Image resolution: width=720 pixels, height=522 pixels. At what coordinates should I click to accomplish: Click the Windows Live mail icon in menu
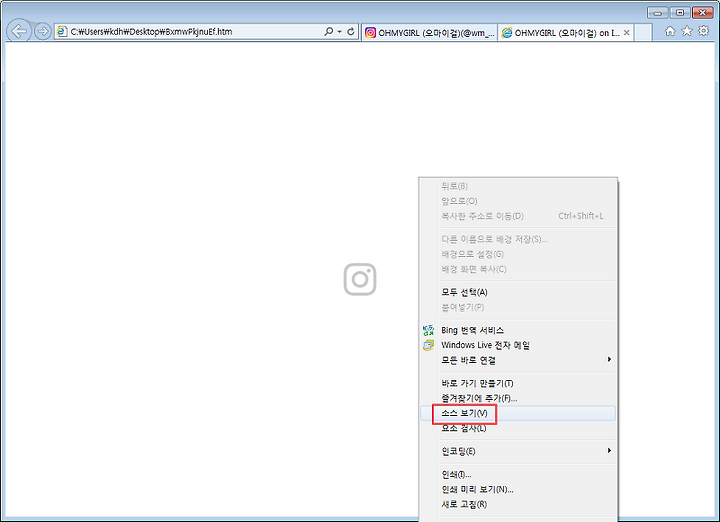tap(428, 345)
